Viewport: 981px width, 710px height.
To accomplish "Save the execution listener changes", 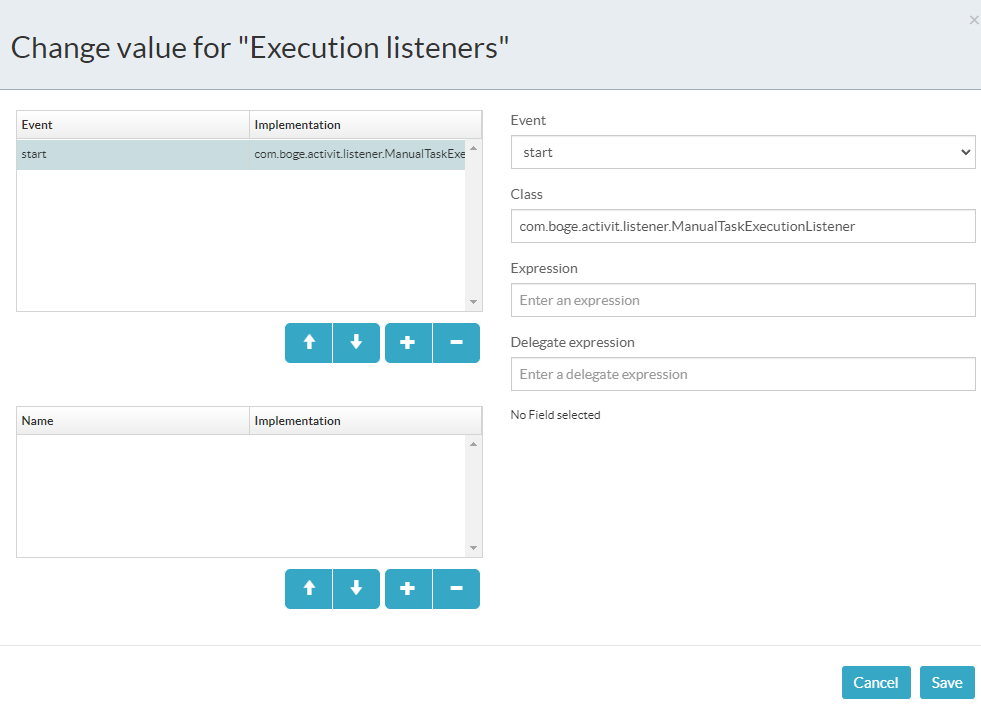I will 947,683.
